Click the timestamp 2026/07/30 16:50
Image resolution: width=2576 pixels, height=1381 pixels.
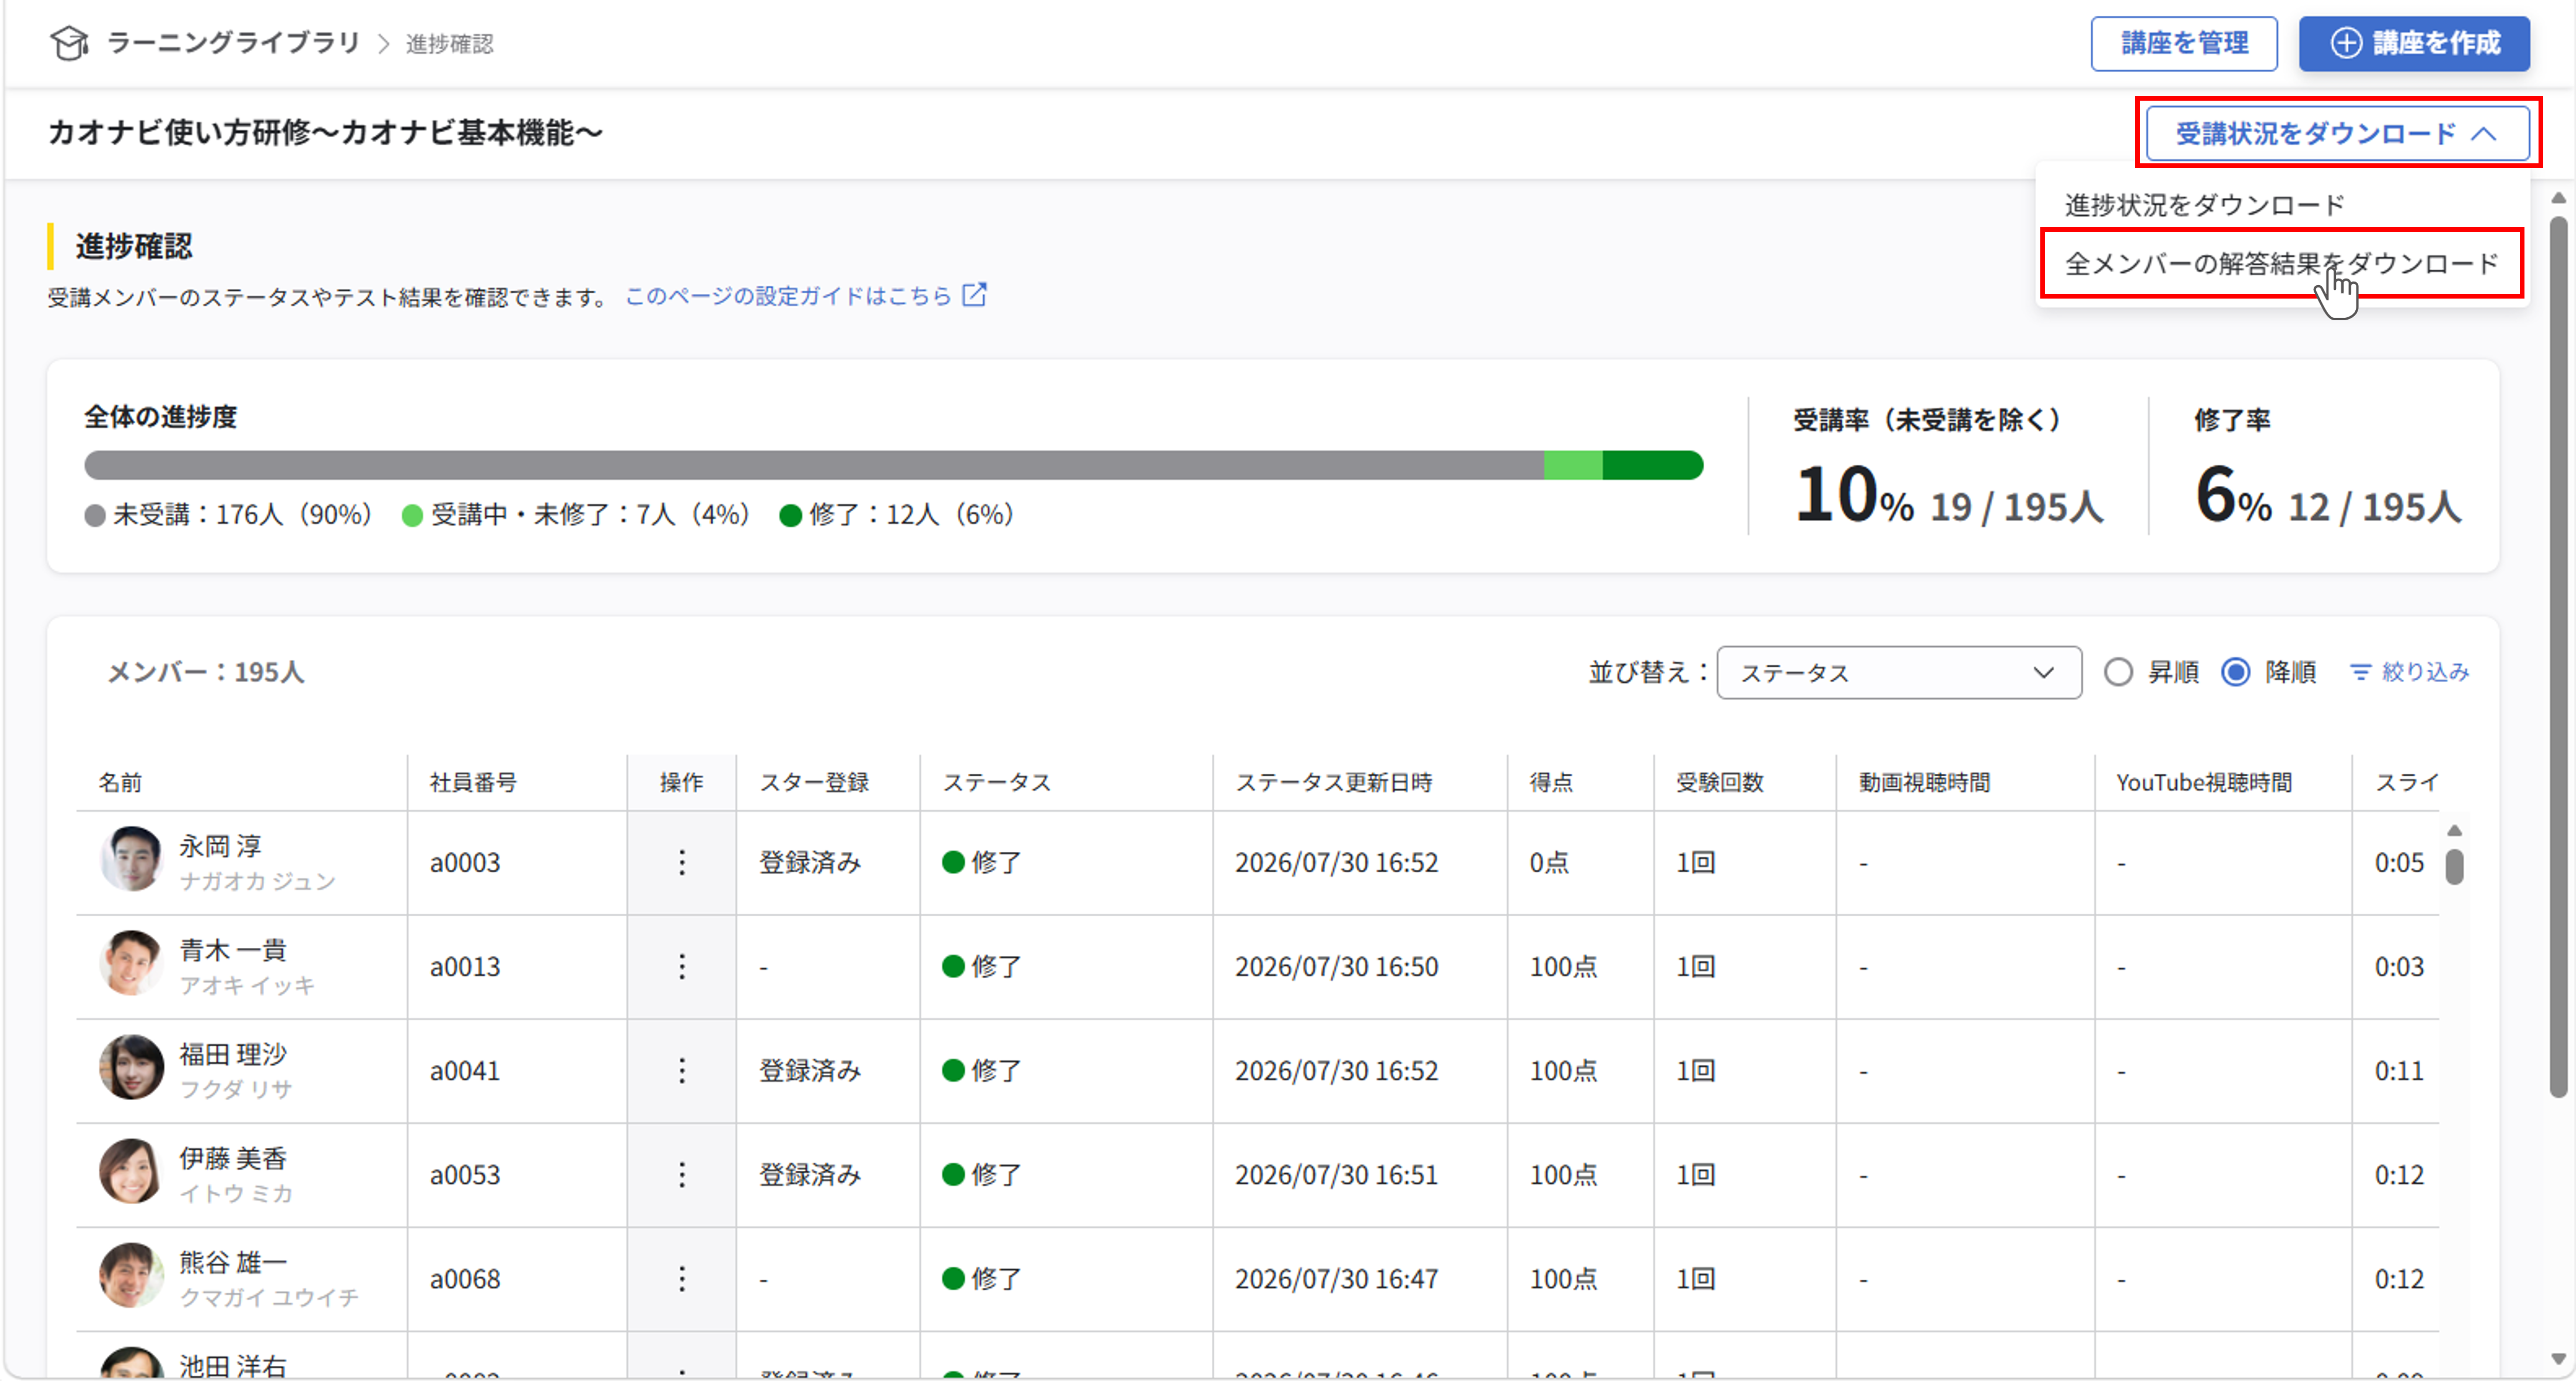point(1336,966)
